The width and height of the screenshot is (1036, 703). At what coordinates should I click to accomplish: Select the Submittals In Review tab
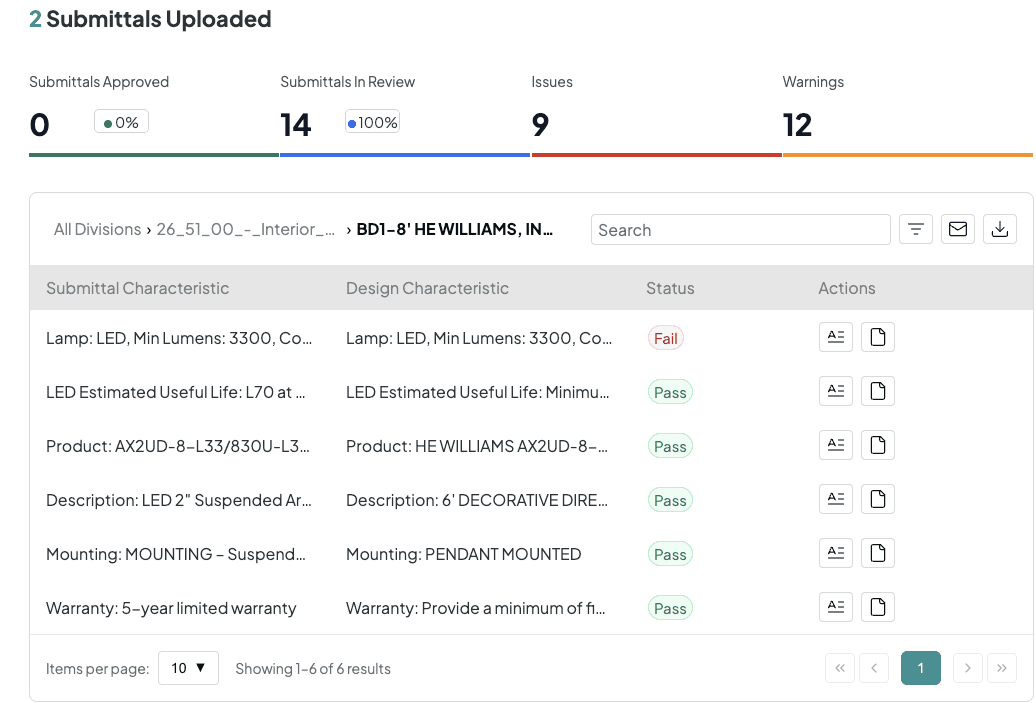pos(405,114)
